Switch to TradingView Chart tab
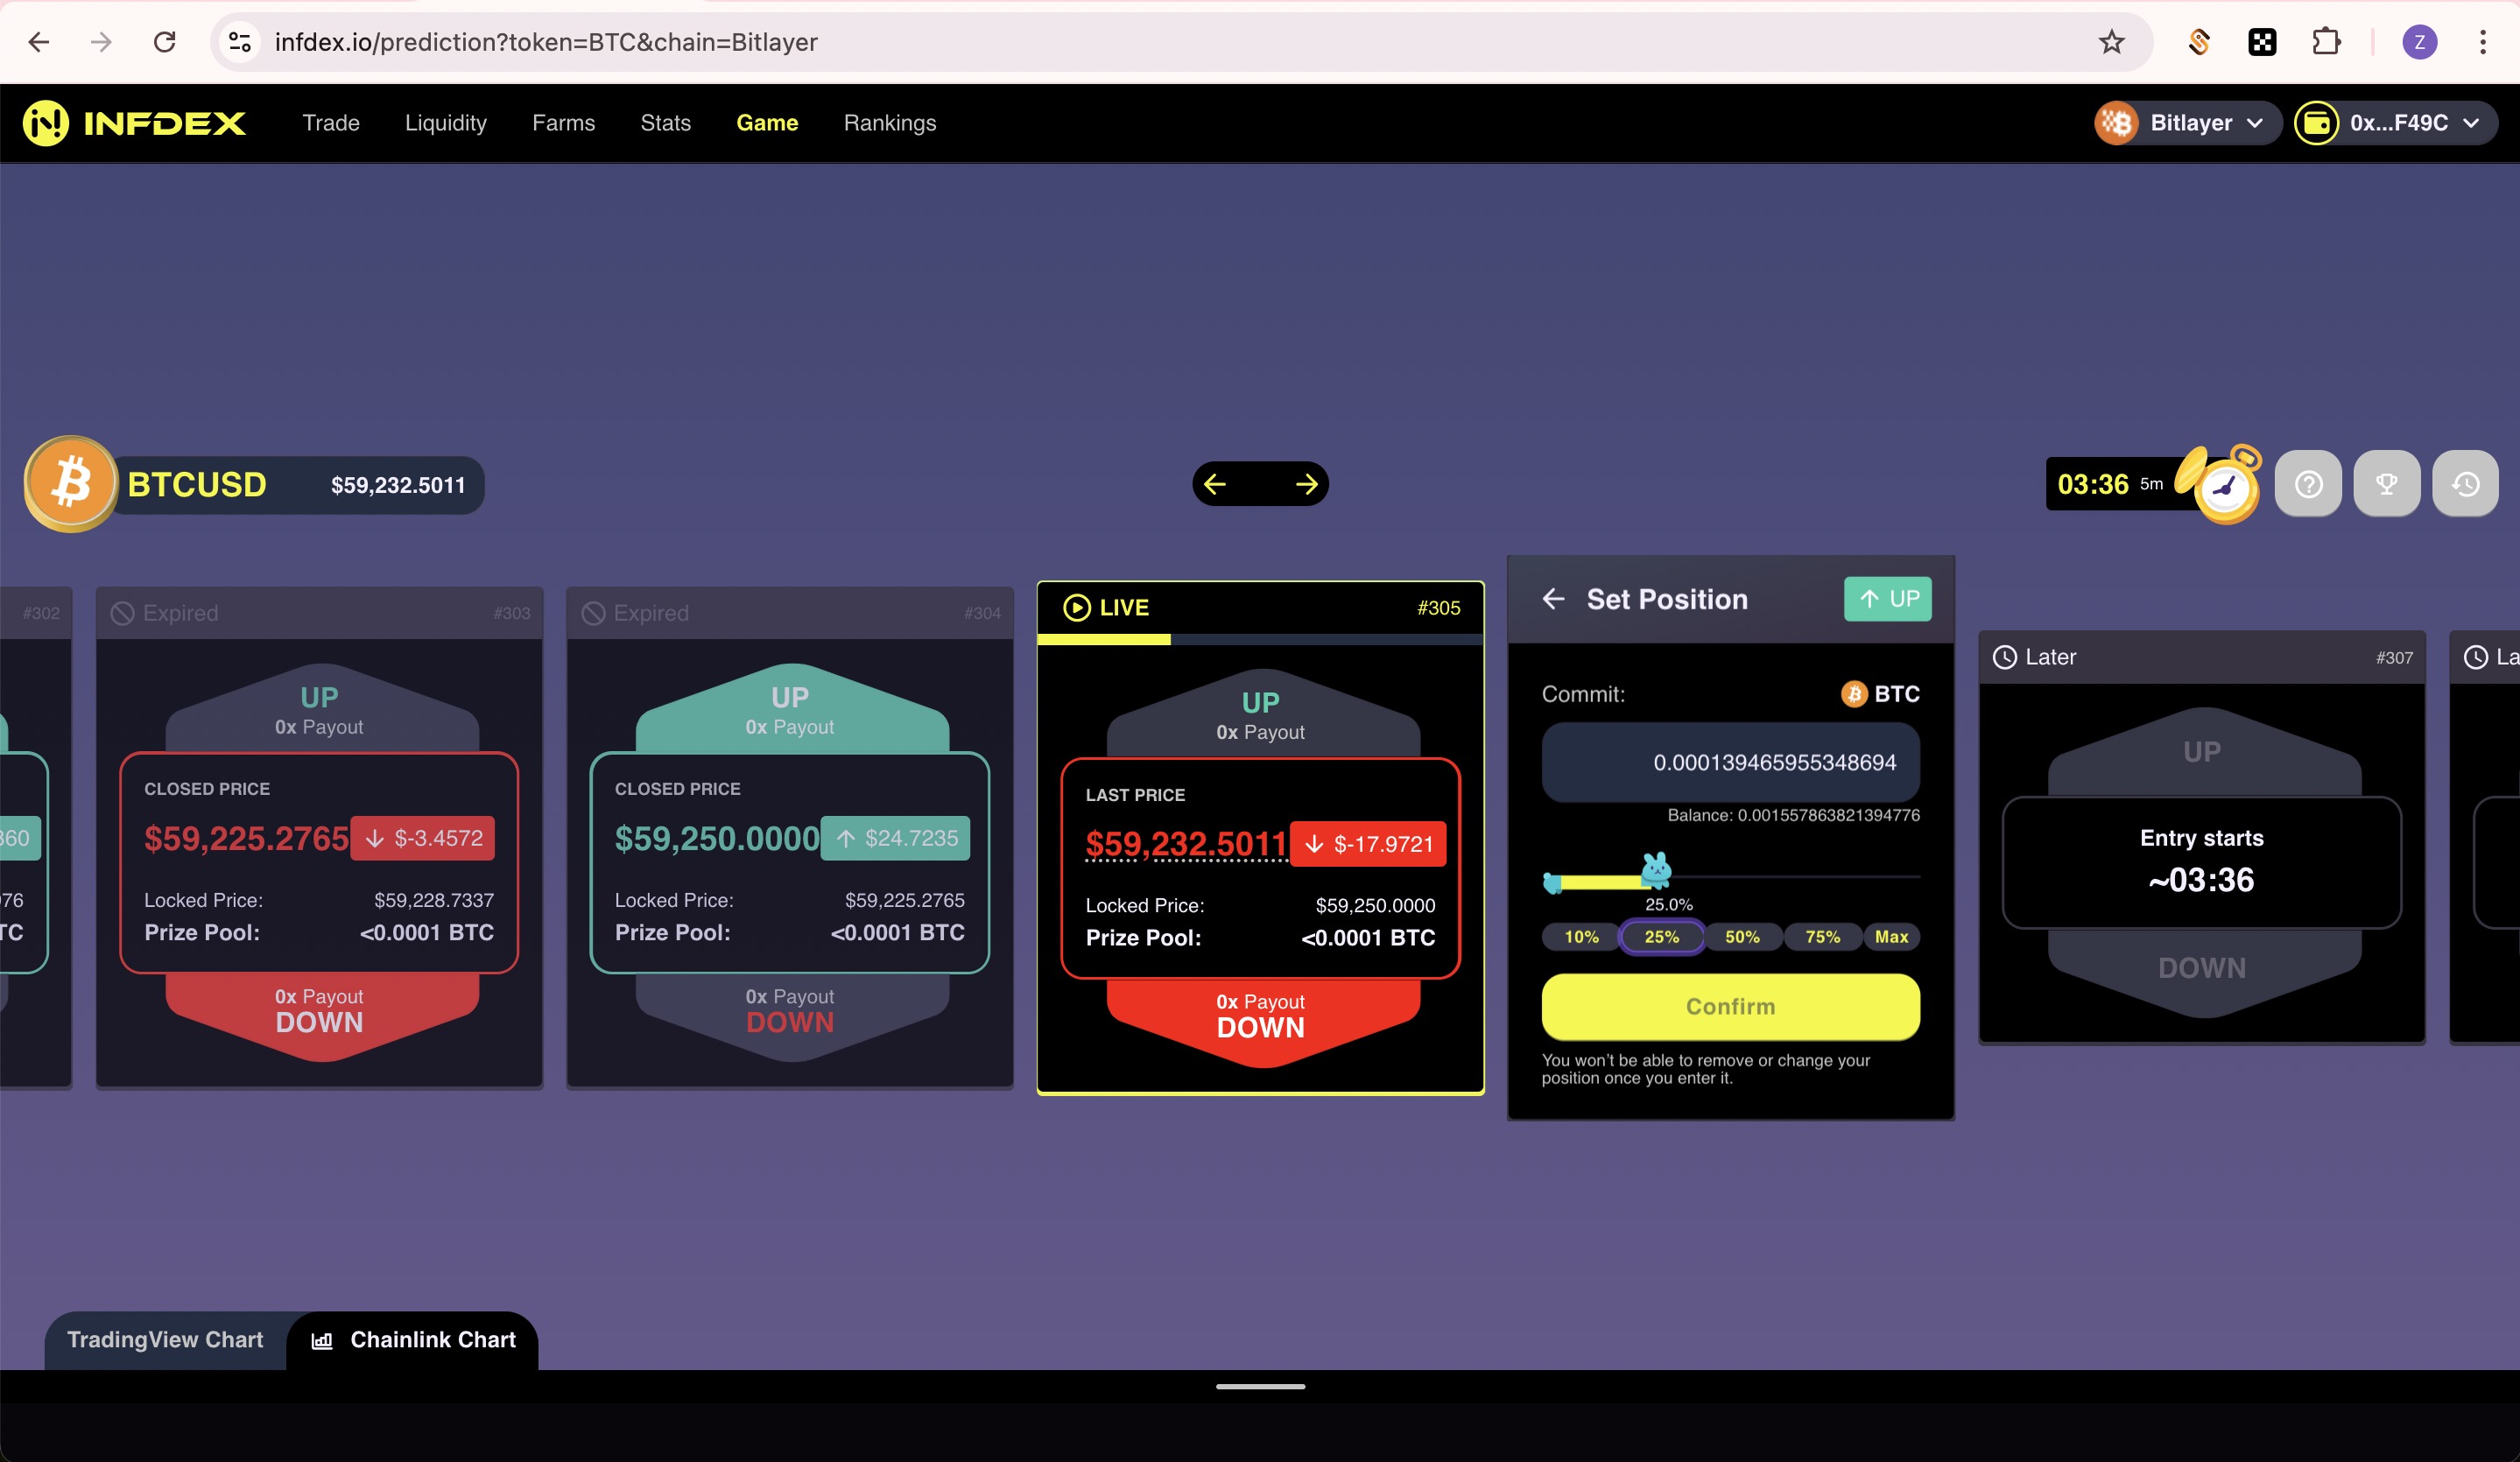The width and height of the screenshot is (2520, 1462). (165, 1340)
